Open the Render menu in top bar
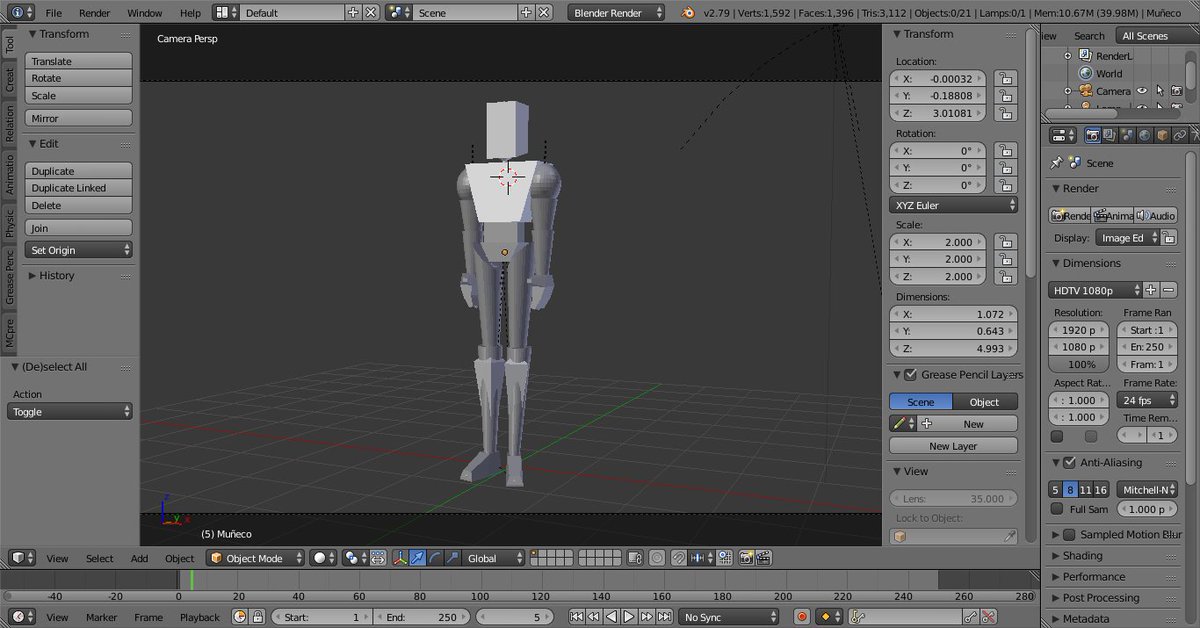 pyautogui.click(x=94, y=13)
